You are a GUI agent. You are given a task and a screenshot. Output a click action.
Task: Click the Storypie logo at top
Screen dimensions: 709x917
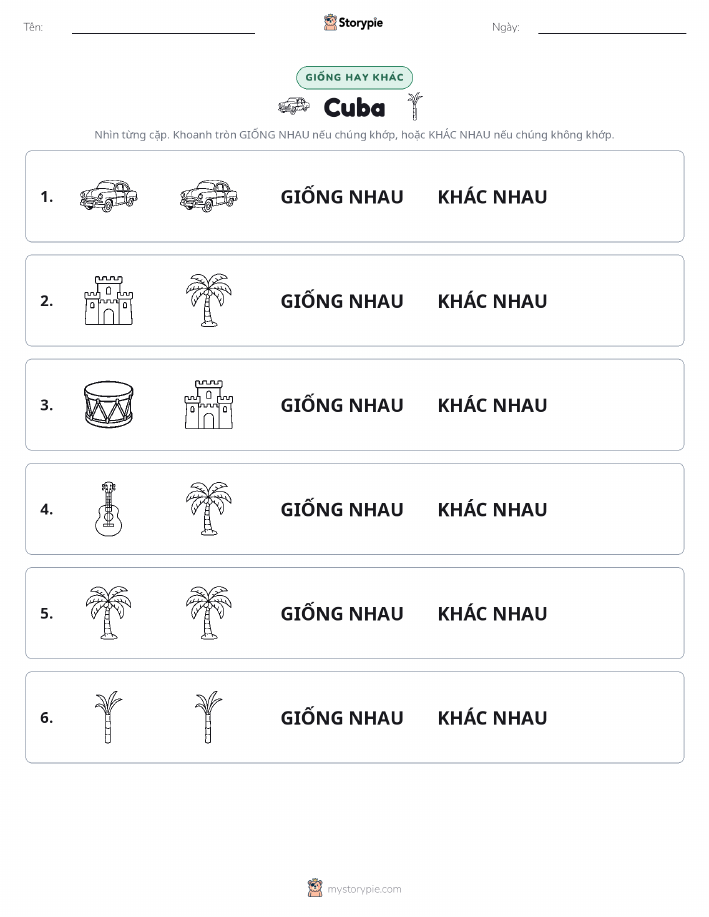pyautogui.click(x=353, y=23)
